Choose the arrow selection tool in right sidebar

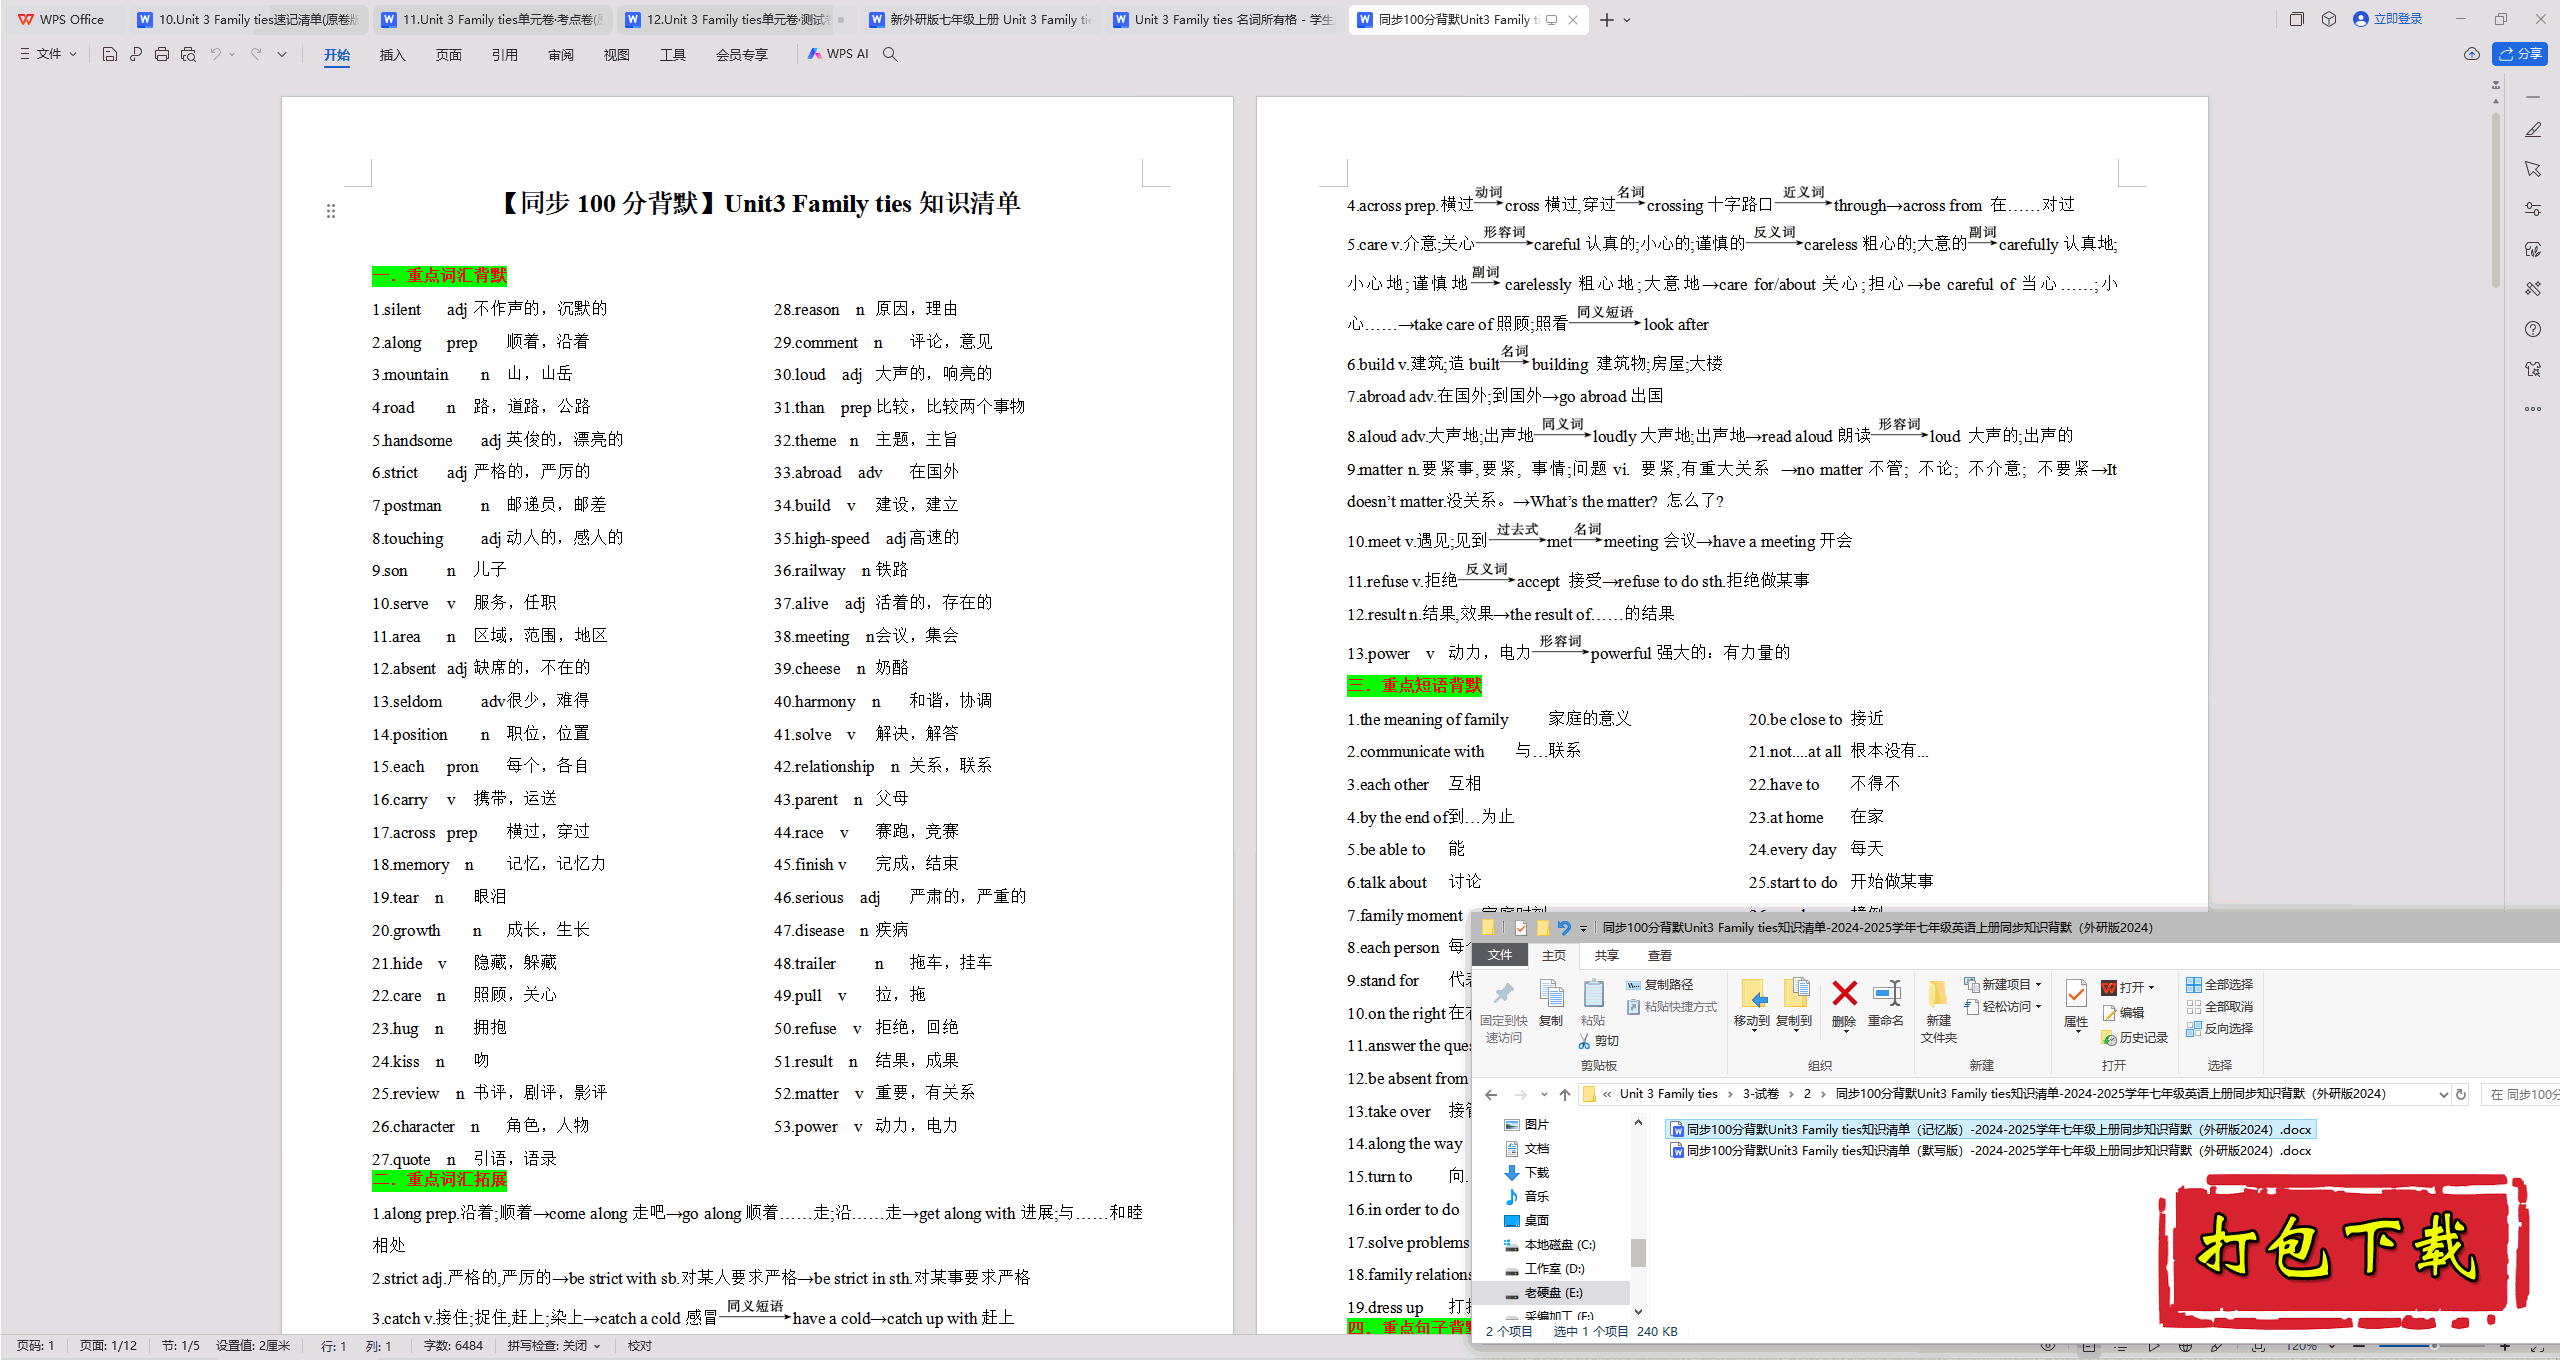(x=2533, y=169)
